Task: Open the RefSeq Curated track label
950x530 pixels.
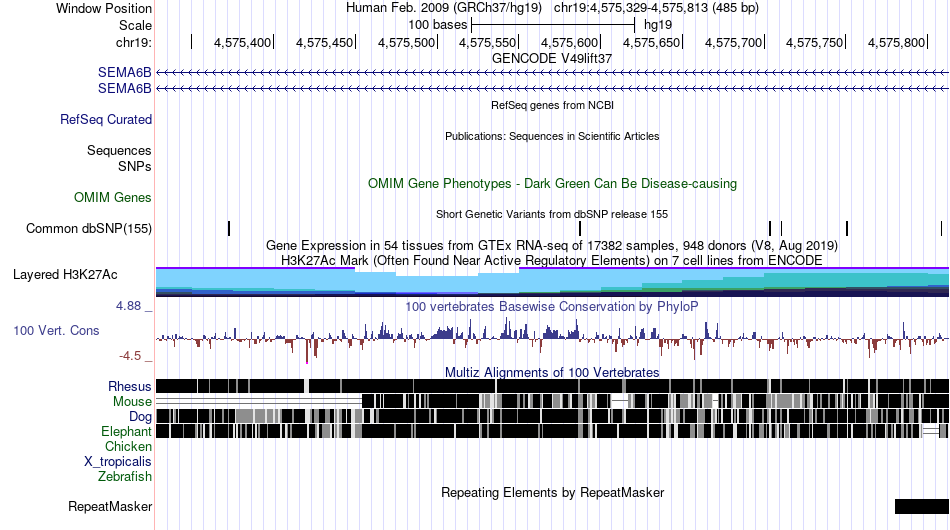Action: pyautogui.click(x=106, y=119)
